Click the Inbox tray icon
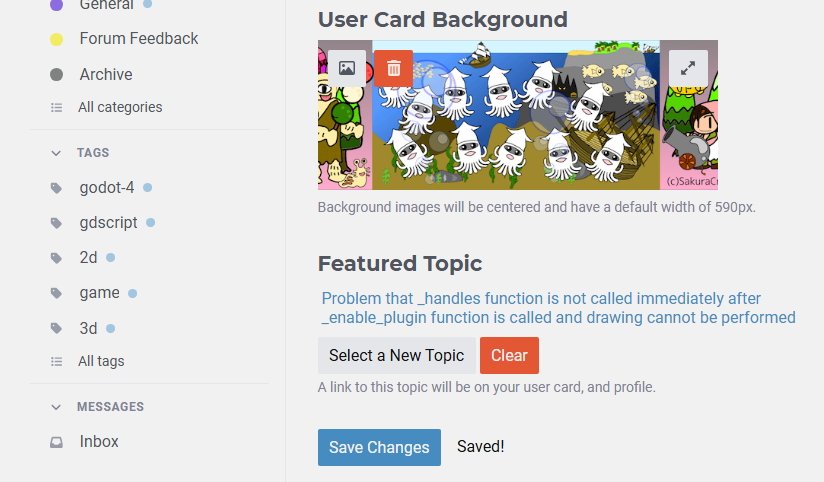This screenshot has width=824, height=482. (56, 442)
